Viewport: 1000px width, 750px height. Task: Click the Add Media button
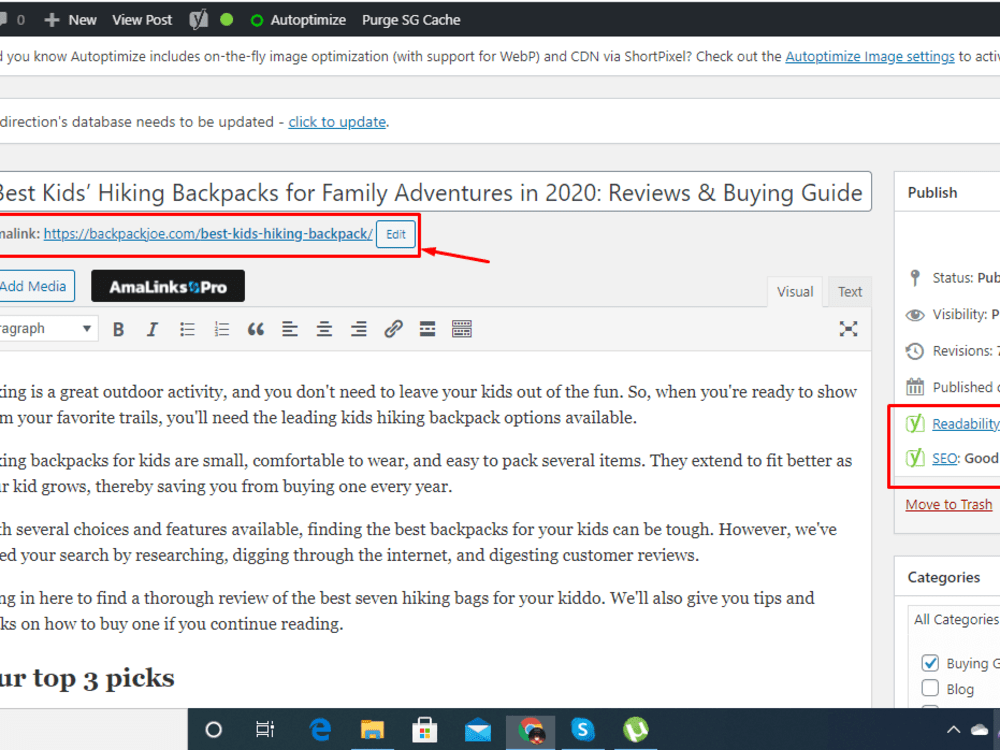[x=36, y=286]
